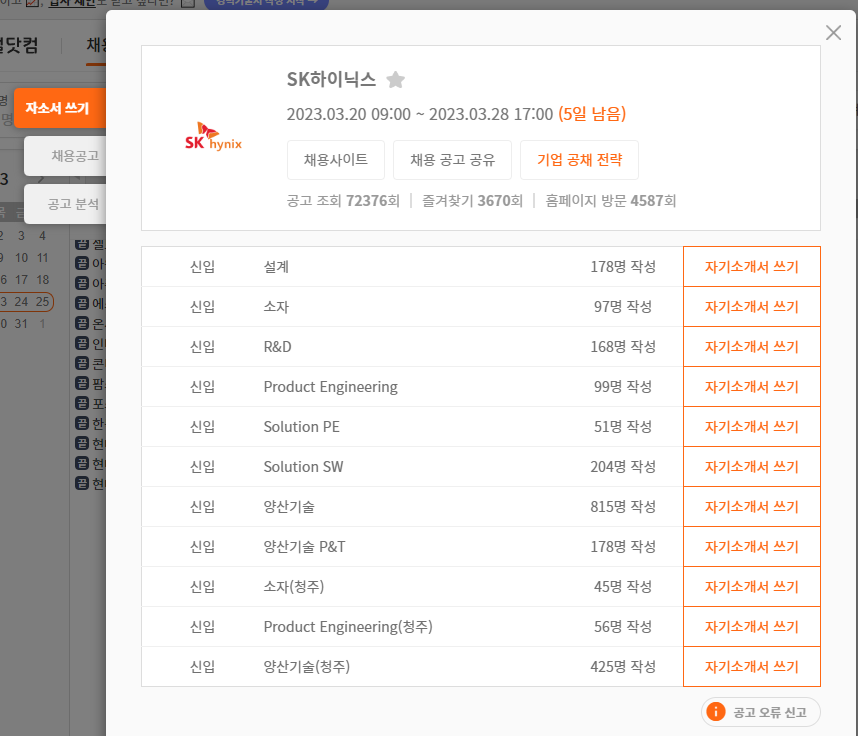Open 공고 분석 in background sidebar
This screenshot has height=736, width=858.
click(x=66, y=204)
